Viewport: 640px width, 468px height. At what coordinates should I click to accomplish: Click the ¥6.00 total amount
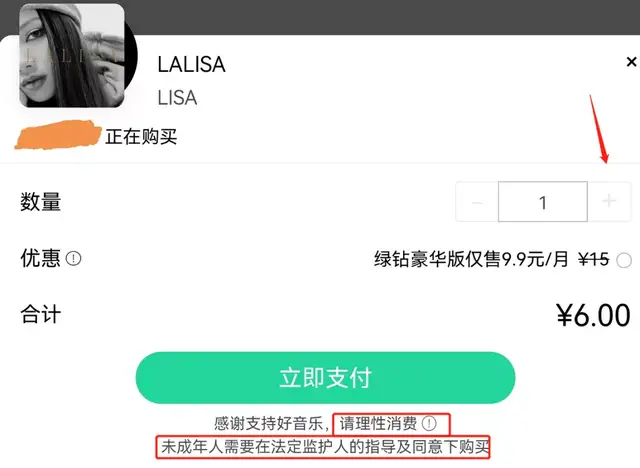[593, 315]
